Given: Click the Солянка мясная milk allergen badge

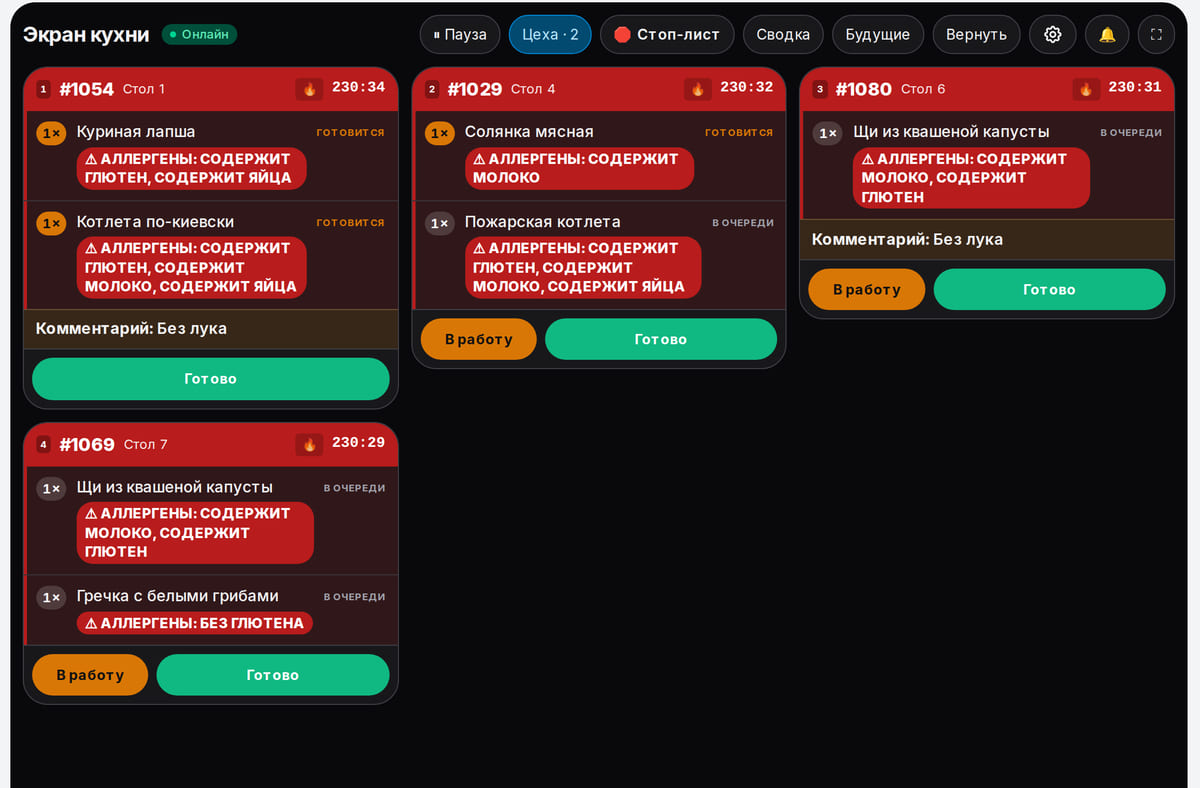Looking at the screenshot, I should (x=579, y=168).
